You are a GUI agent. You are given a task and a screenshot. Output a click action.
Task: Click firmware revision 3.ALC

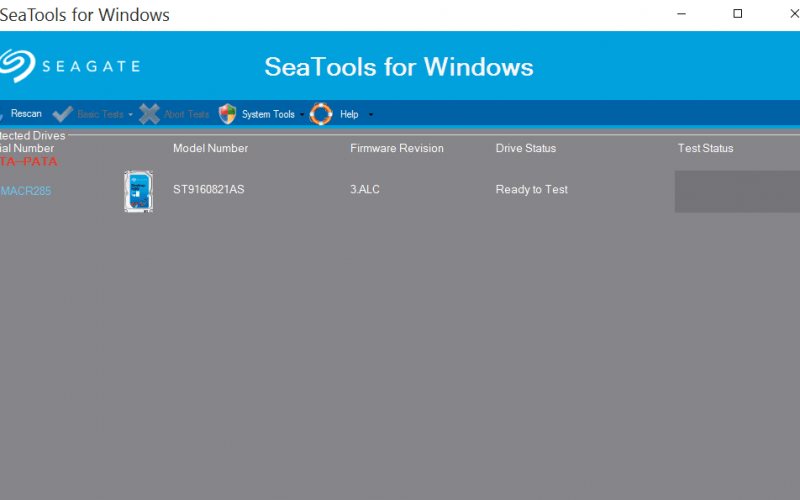pyautogui.click(x=365, y=189)
